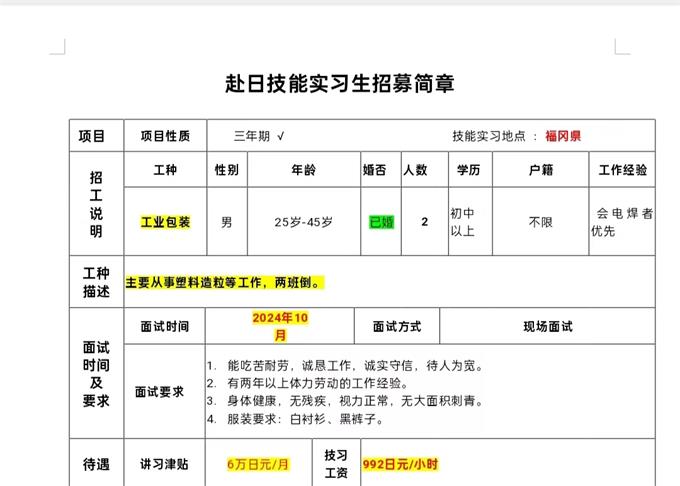Select the 性别 column header

click(x=226, y=170)
